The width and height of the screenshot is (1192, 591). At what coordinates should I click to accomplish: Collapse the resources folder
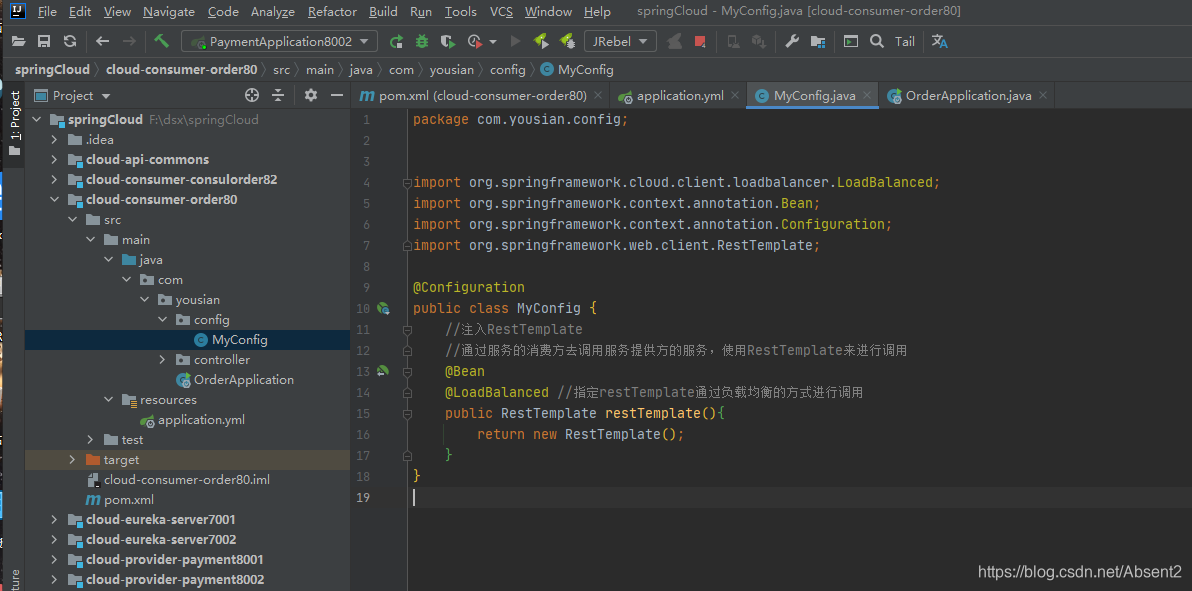pos(108,400)
